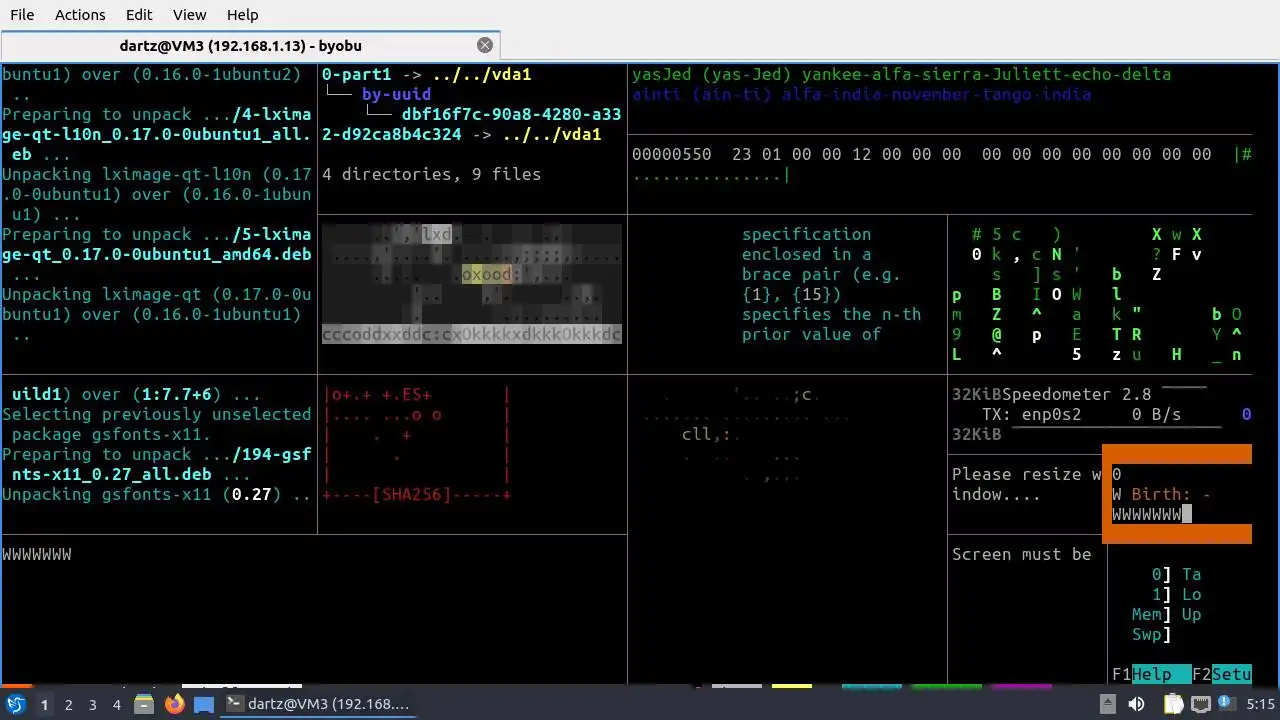
Task: Close the dartz@VM3 byobu tab
Action: click(485, 45)
